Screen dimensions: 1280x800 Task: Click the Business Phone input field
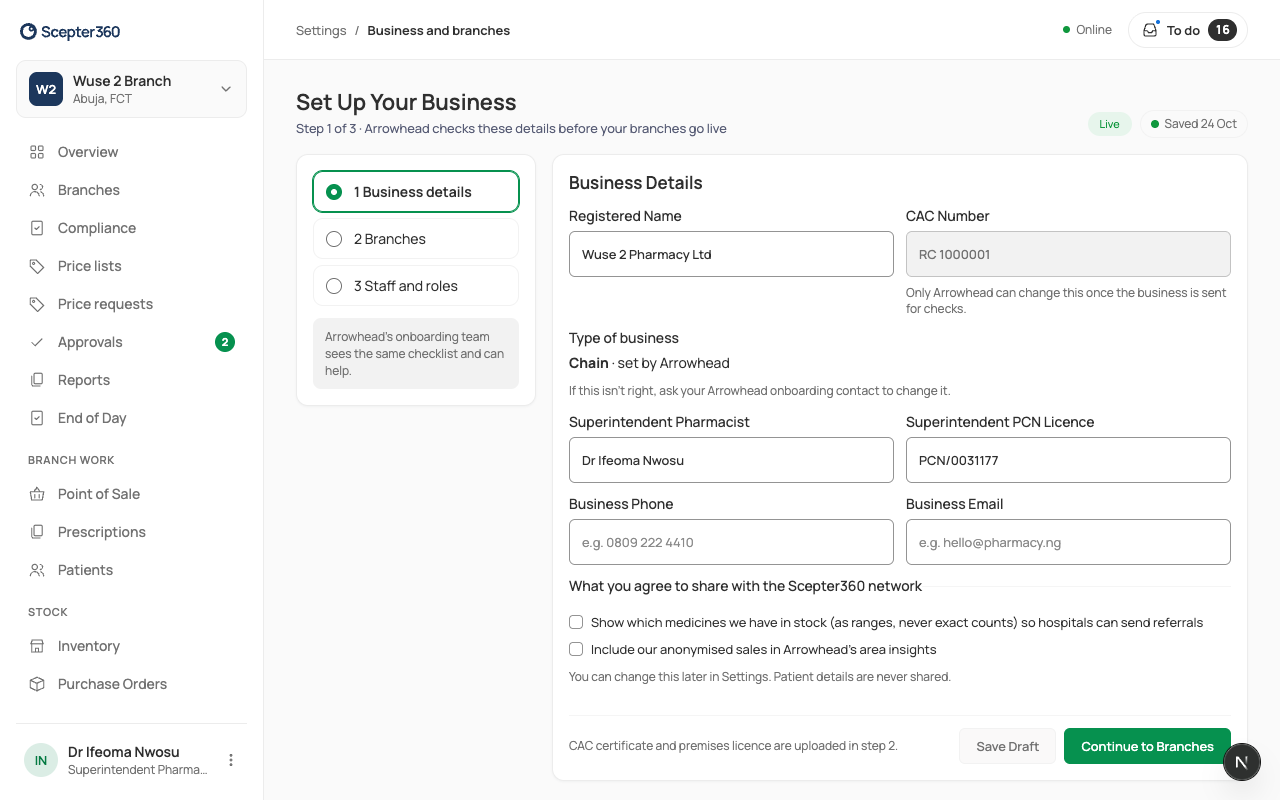point(731,542)
